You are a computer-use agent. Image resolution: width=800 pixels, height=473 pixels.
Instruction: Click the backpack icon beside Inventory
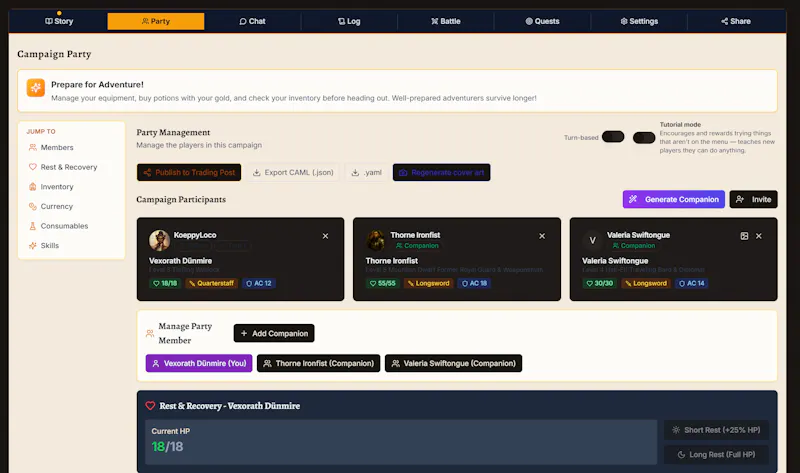pyautogui.click(x=33, y=187)
